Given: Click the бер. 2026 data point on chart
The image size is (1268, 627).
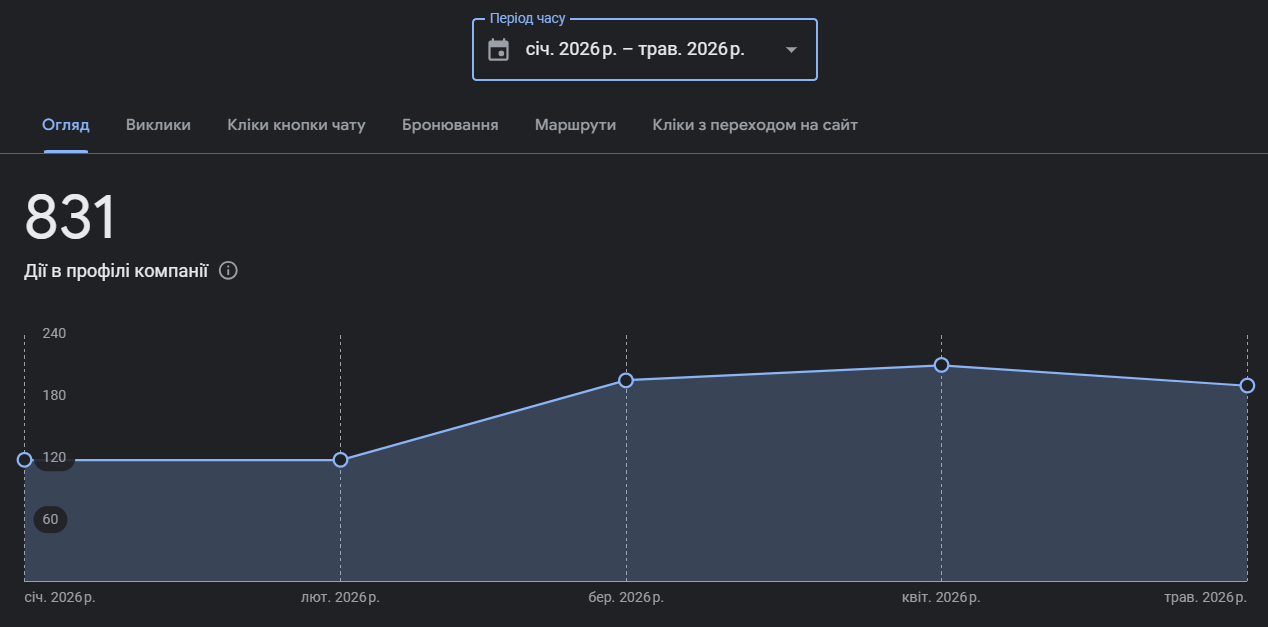Looking at the screenshot, I should tap(626, 380).
